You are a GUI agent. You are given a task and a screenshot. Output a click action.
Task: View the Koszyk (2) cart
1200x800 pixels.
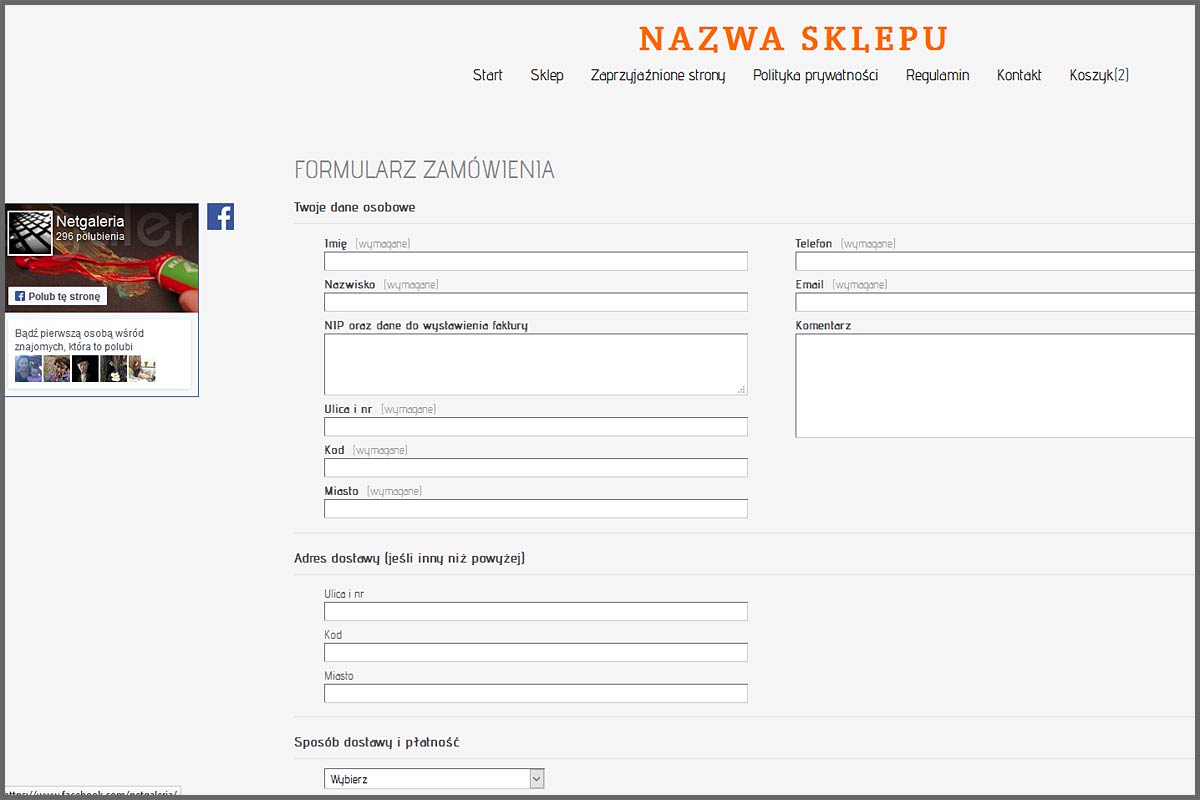pyautogui.click(x=1099, y=75)
